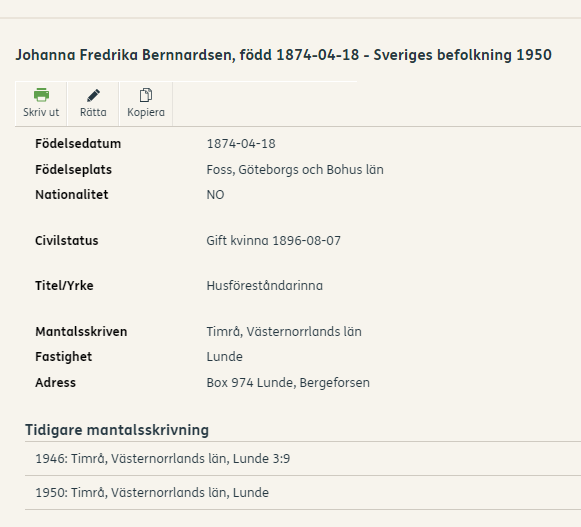This screenshot has height=527, width=581.
Task: Open the 1946 Lunde 3:9 registration row
Action: pos(303,458)
